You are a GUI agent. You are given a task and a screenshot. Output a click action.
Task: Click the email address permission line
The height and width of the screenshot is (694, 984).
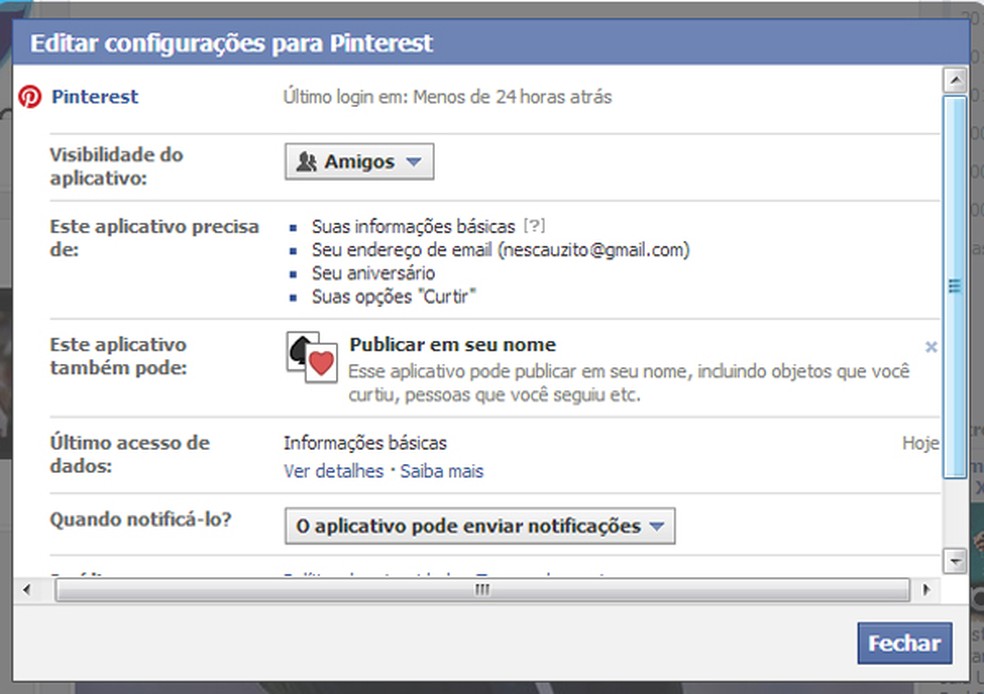click(x=501, y=250)
